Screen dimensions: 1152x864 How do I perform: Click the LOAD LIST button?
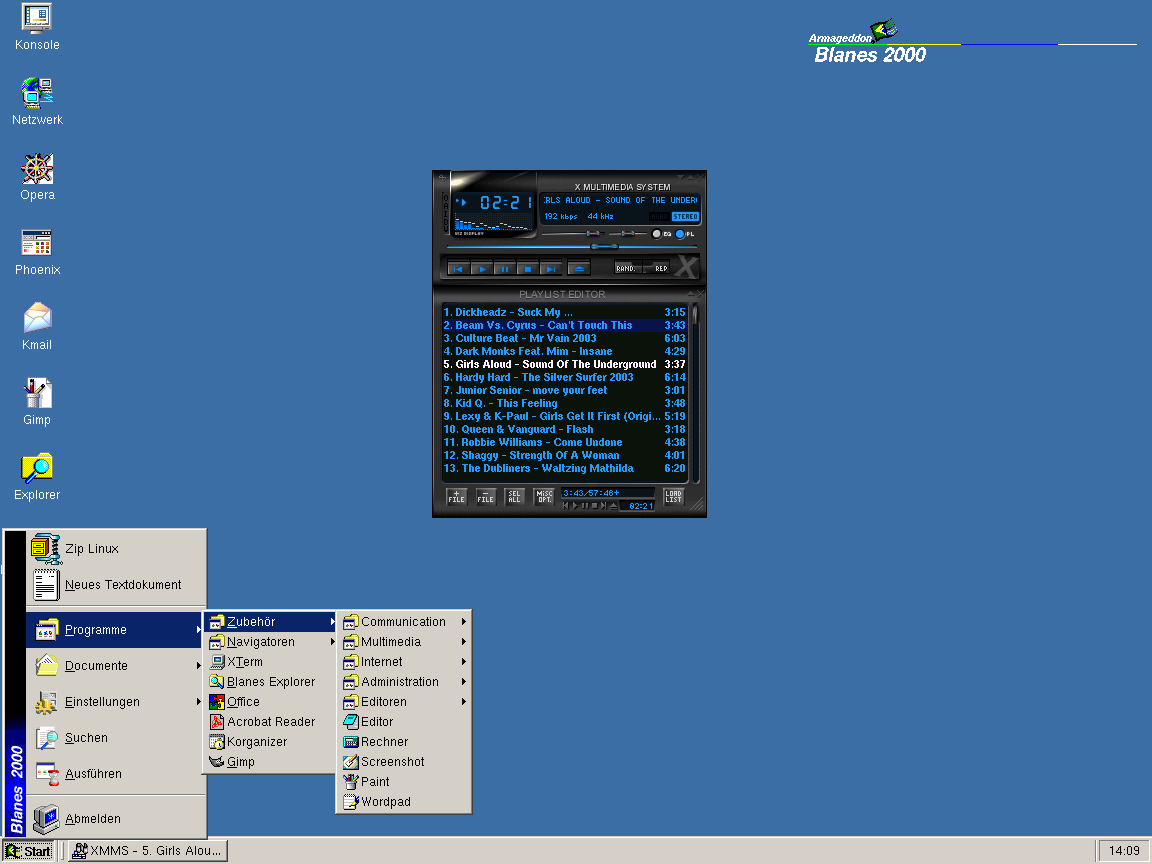[x=673, y=497]
